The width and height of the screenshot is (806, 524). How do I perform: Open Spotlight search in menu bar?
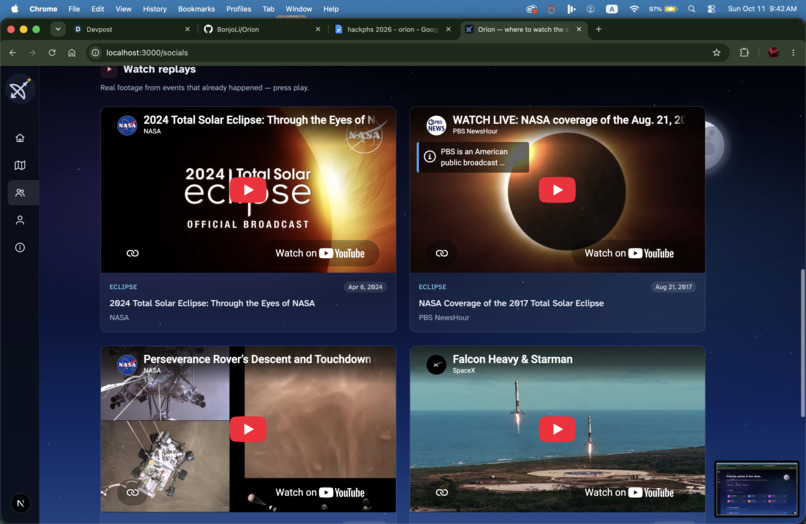click(692, 9)
